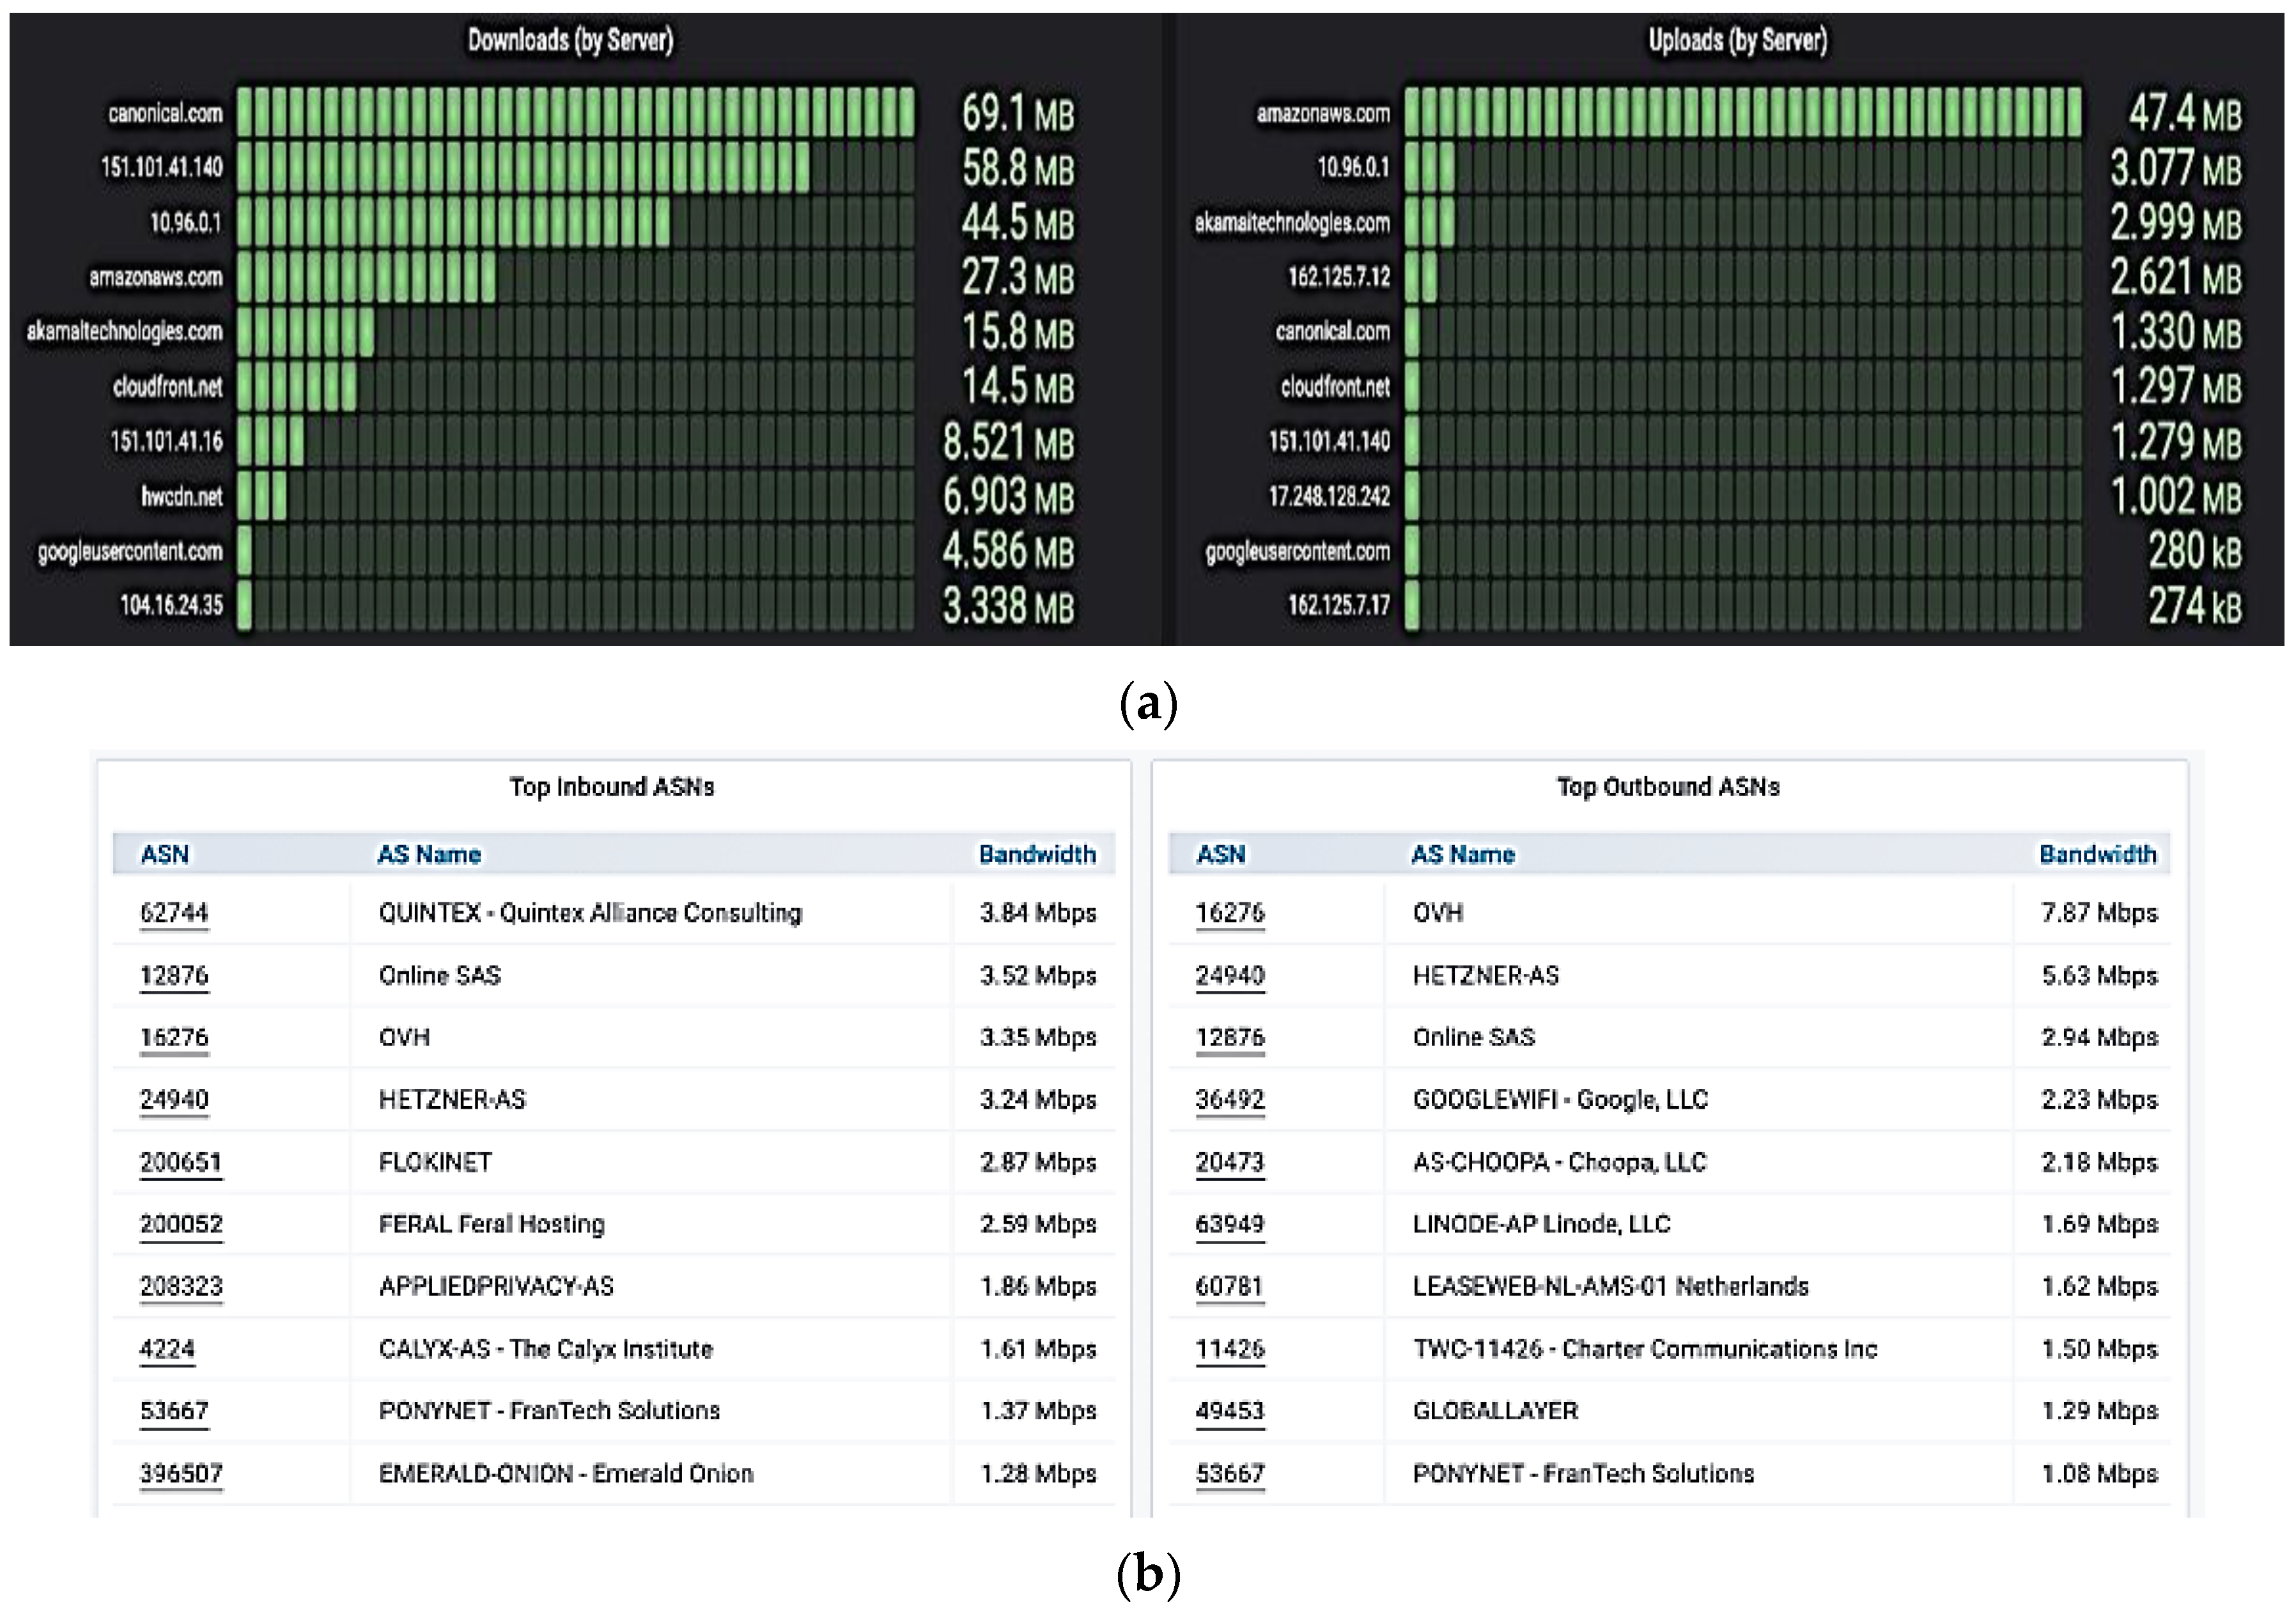Screen dimensions: 2296x1618
Task: Open ASN 396507 Emerald Onion link
Action: coord(181,1473)
